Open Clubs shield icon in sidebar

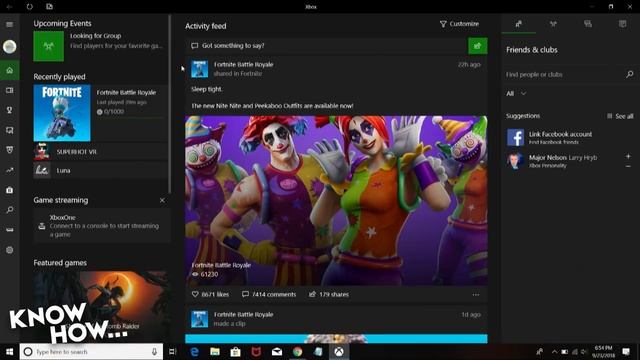9,150
